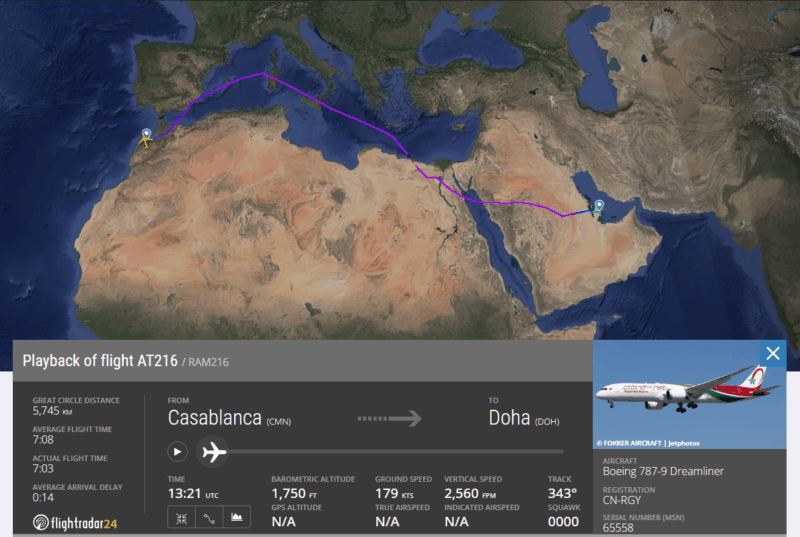
Task: Close the flight playback panel
Action: 772,353
